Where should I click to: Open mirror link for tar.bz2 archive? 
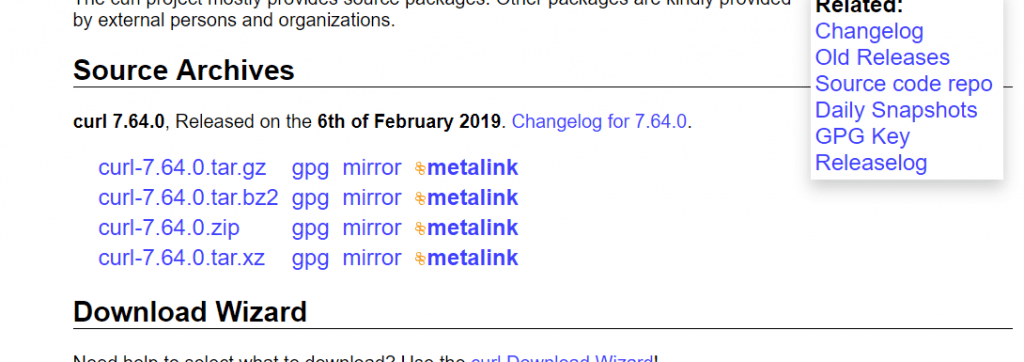(x=372, y=198)
